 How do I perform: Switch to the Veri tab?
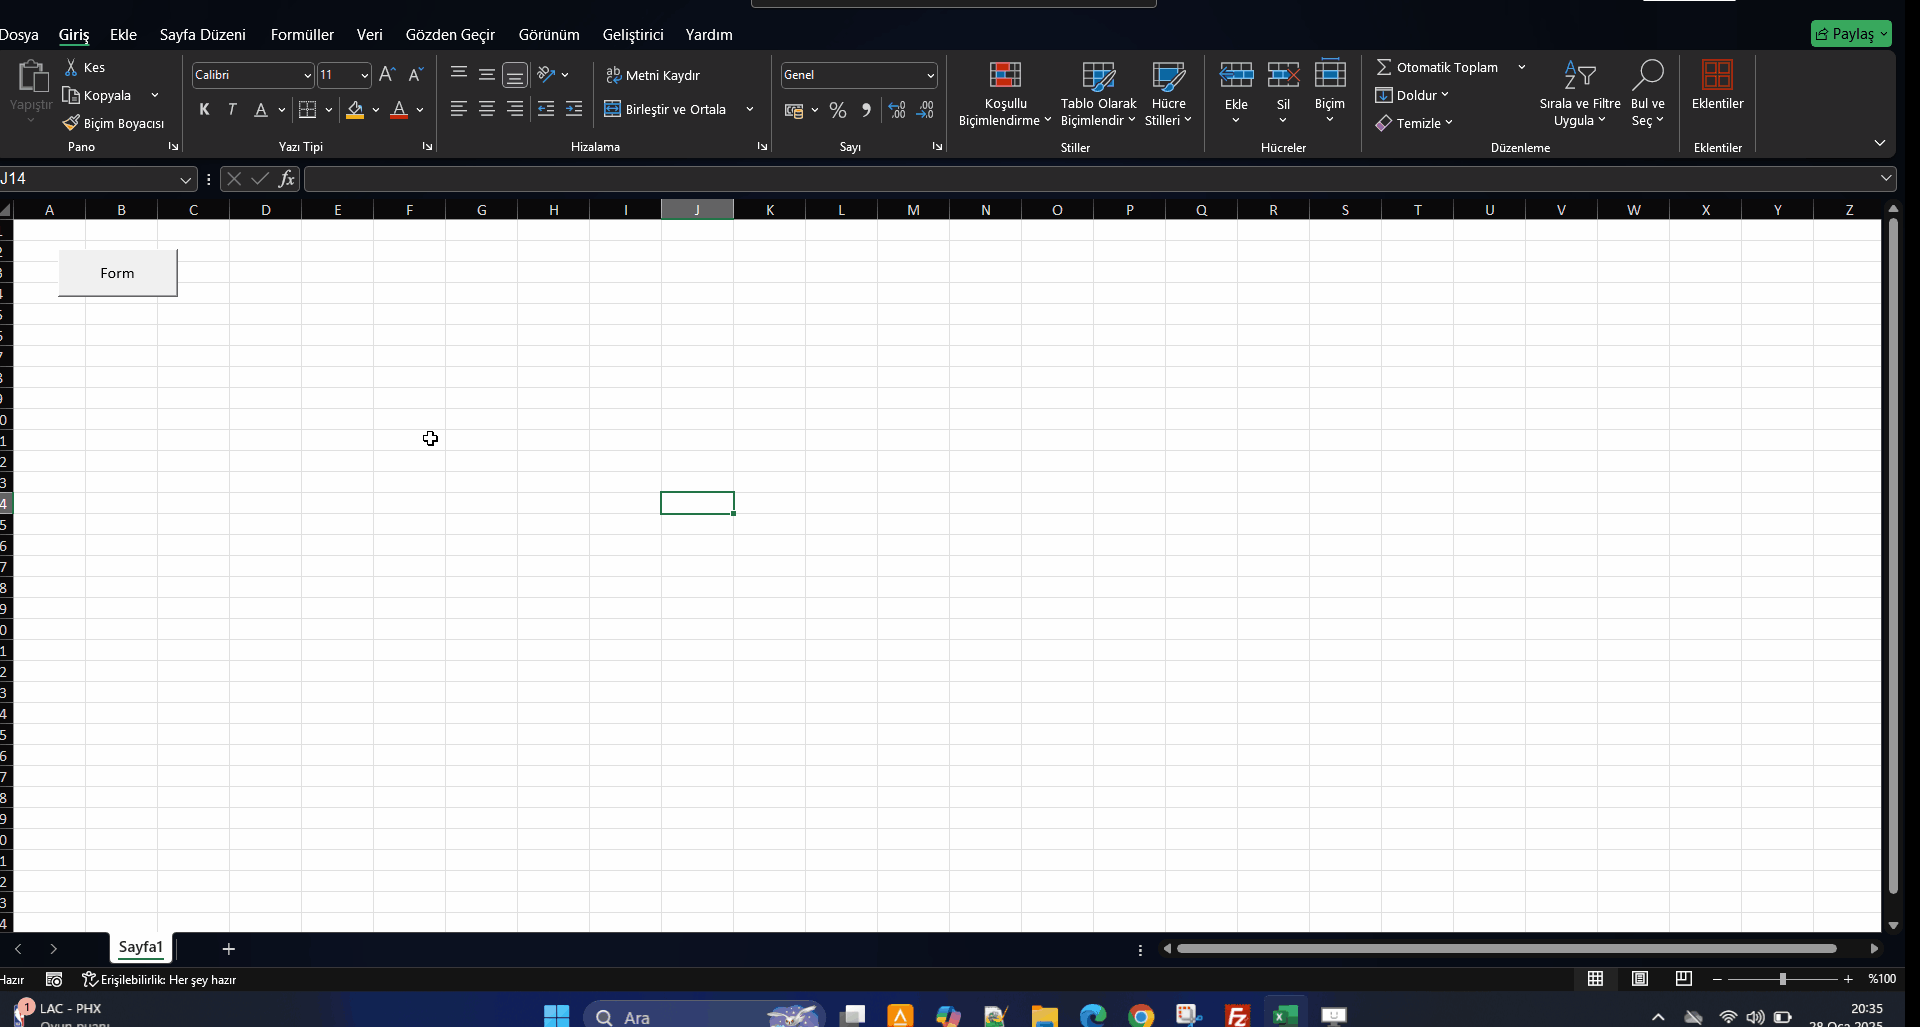coord(370,34)
